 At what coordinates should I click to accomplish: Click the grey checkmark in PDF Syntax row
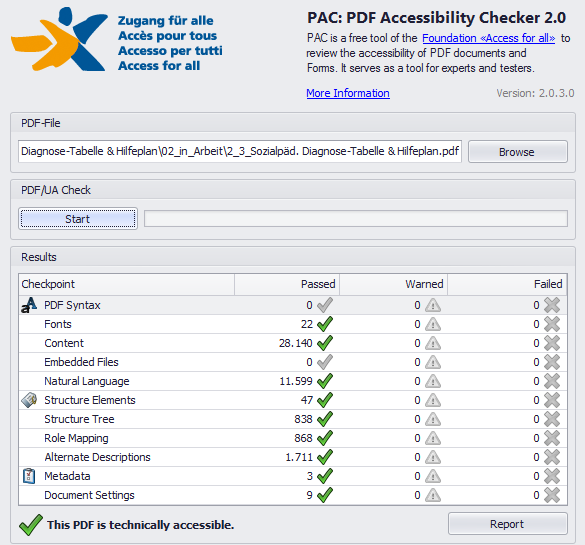(x=325, y=305)
